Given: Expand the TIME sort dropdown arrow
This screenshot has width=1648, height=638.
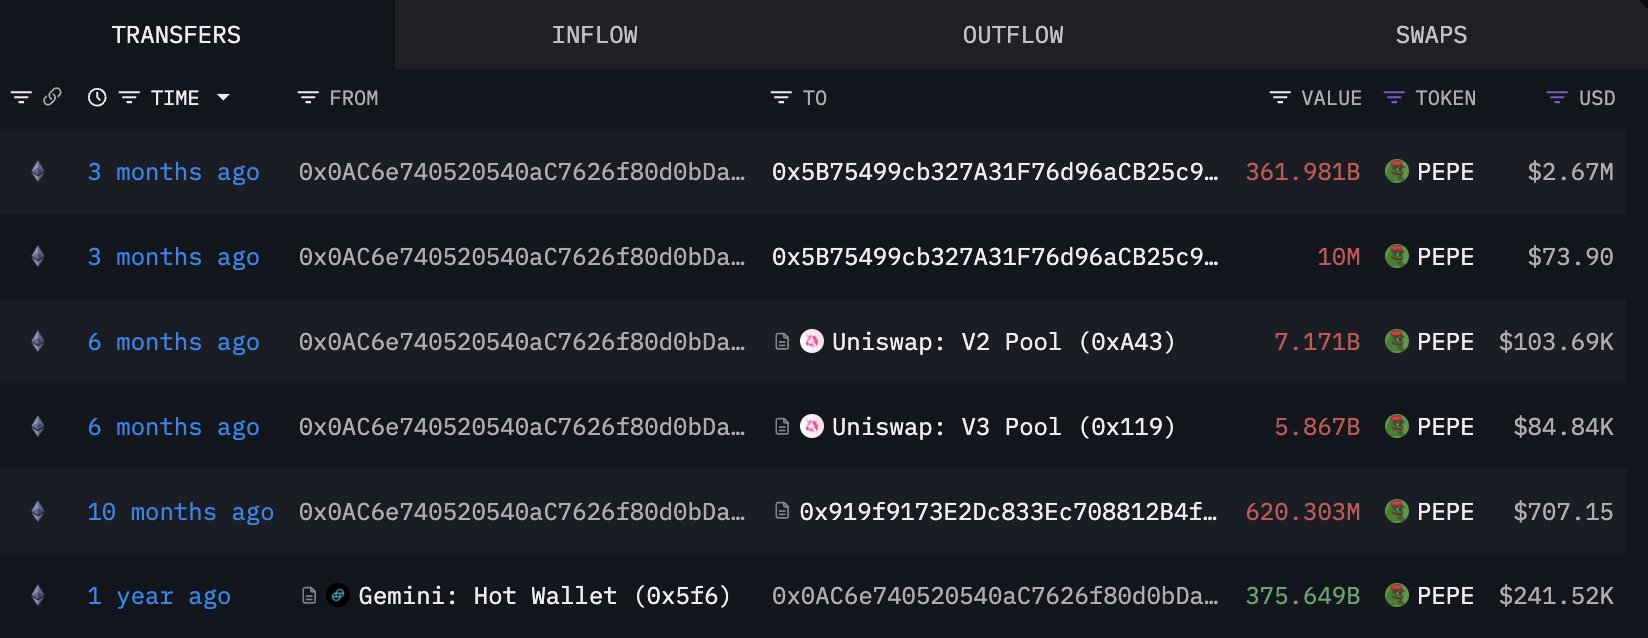Looking at the screenshot, I should (223, 98).
